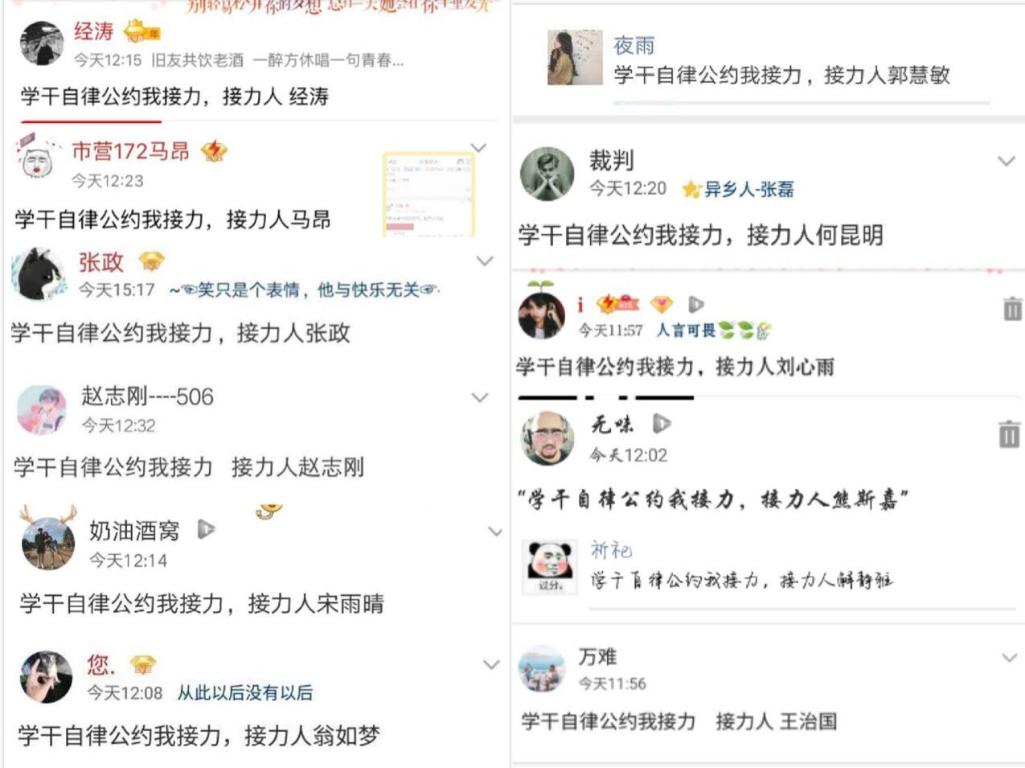Viewport: 1025px width, 768px height.
Task: Open the dropdown chevron on 裁判's post
Action: pos(1006,161)
